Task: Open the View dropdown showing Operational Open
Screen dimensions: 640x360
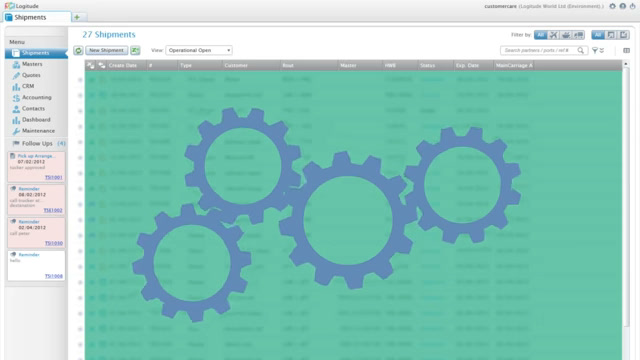Action: click(199, 50)
